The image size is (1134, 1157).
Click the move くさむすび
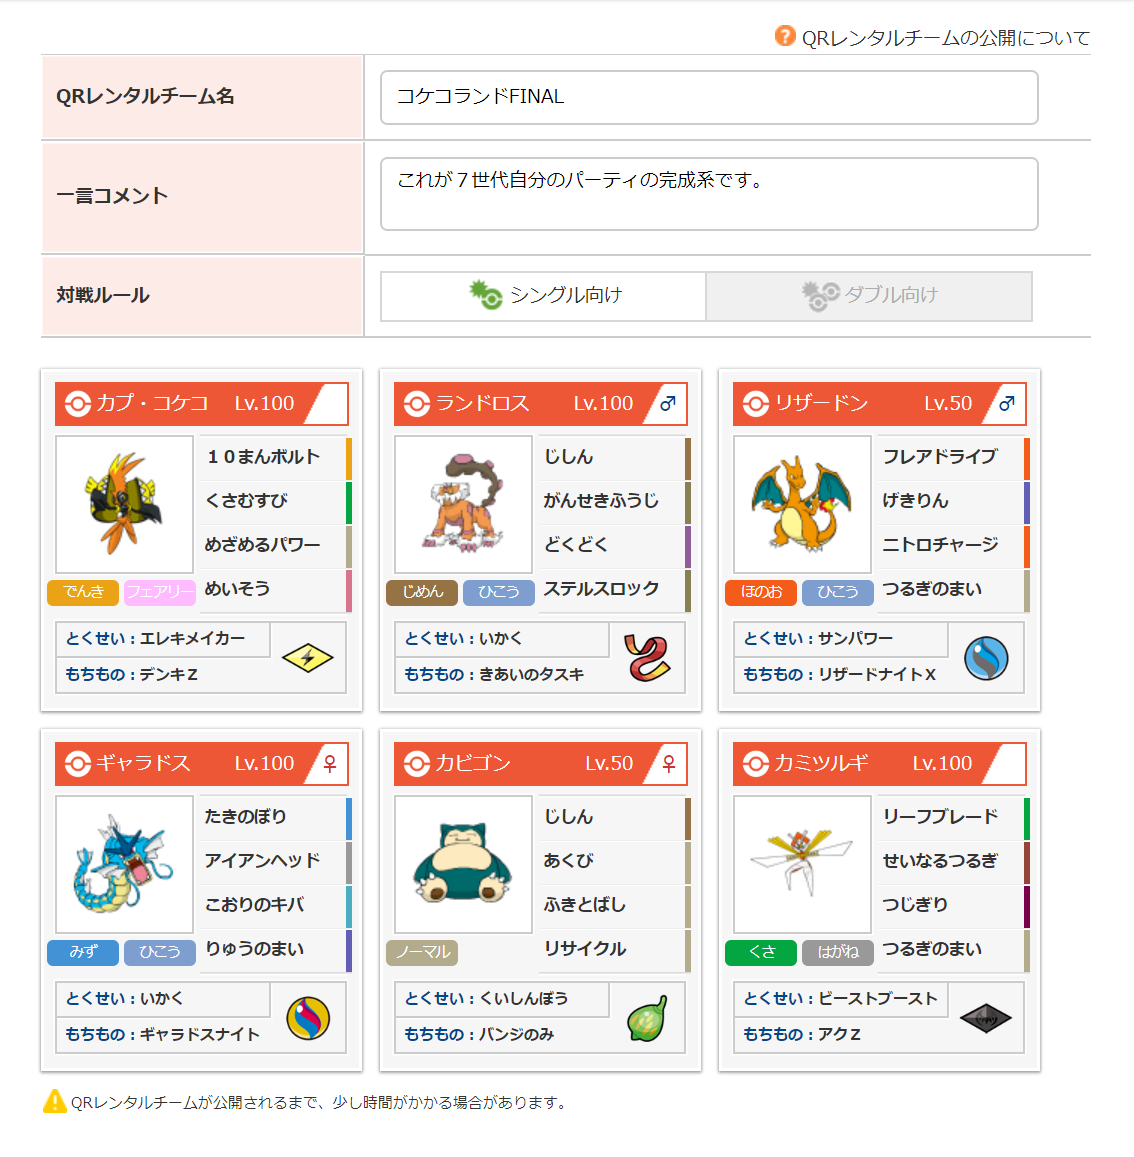pyautogui.click(x=246, y=501)
